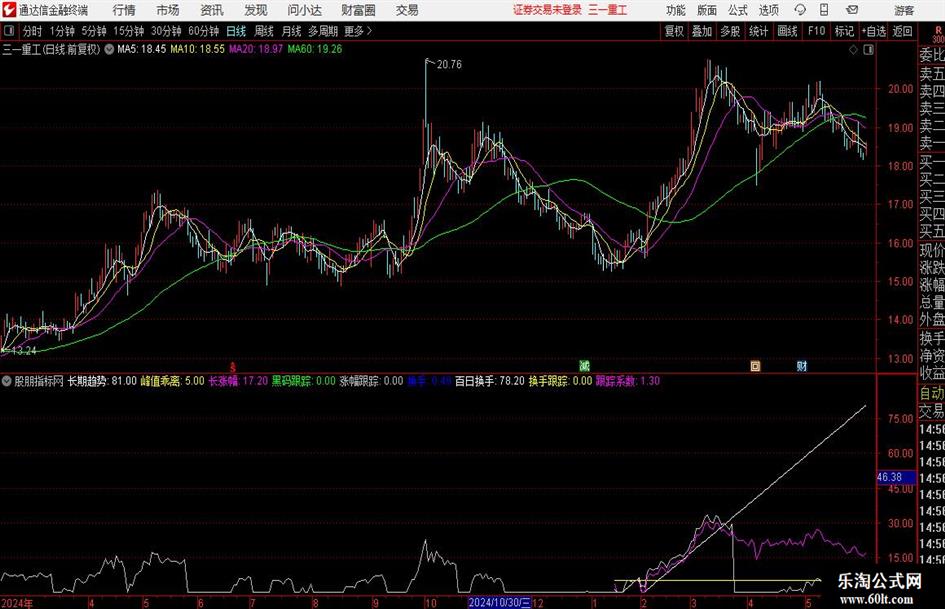
Task: Open the 问小达 menu
Action: 304,10
